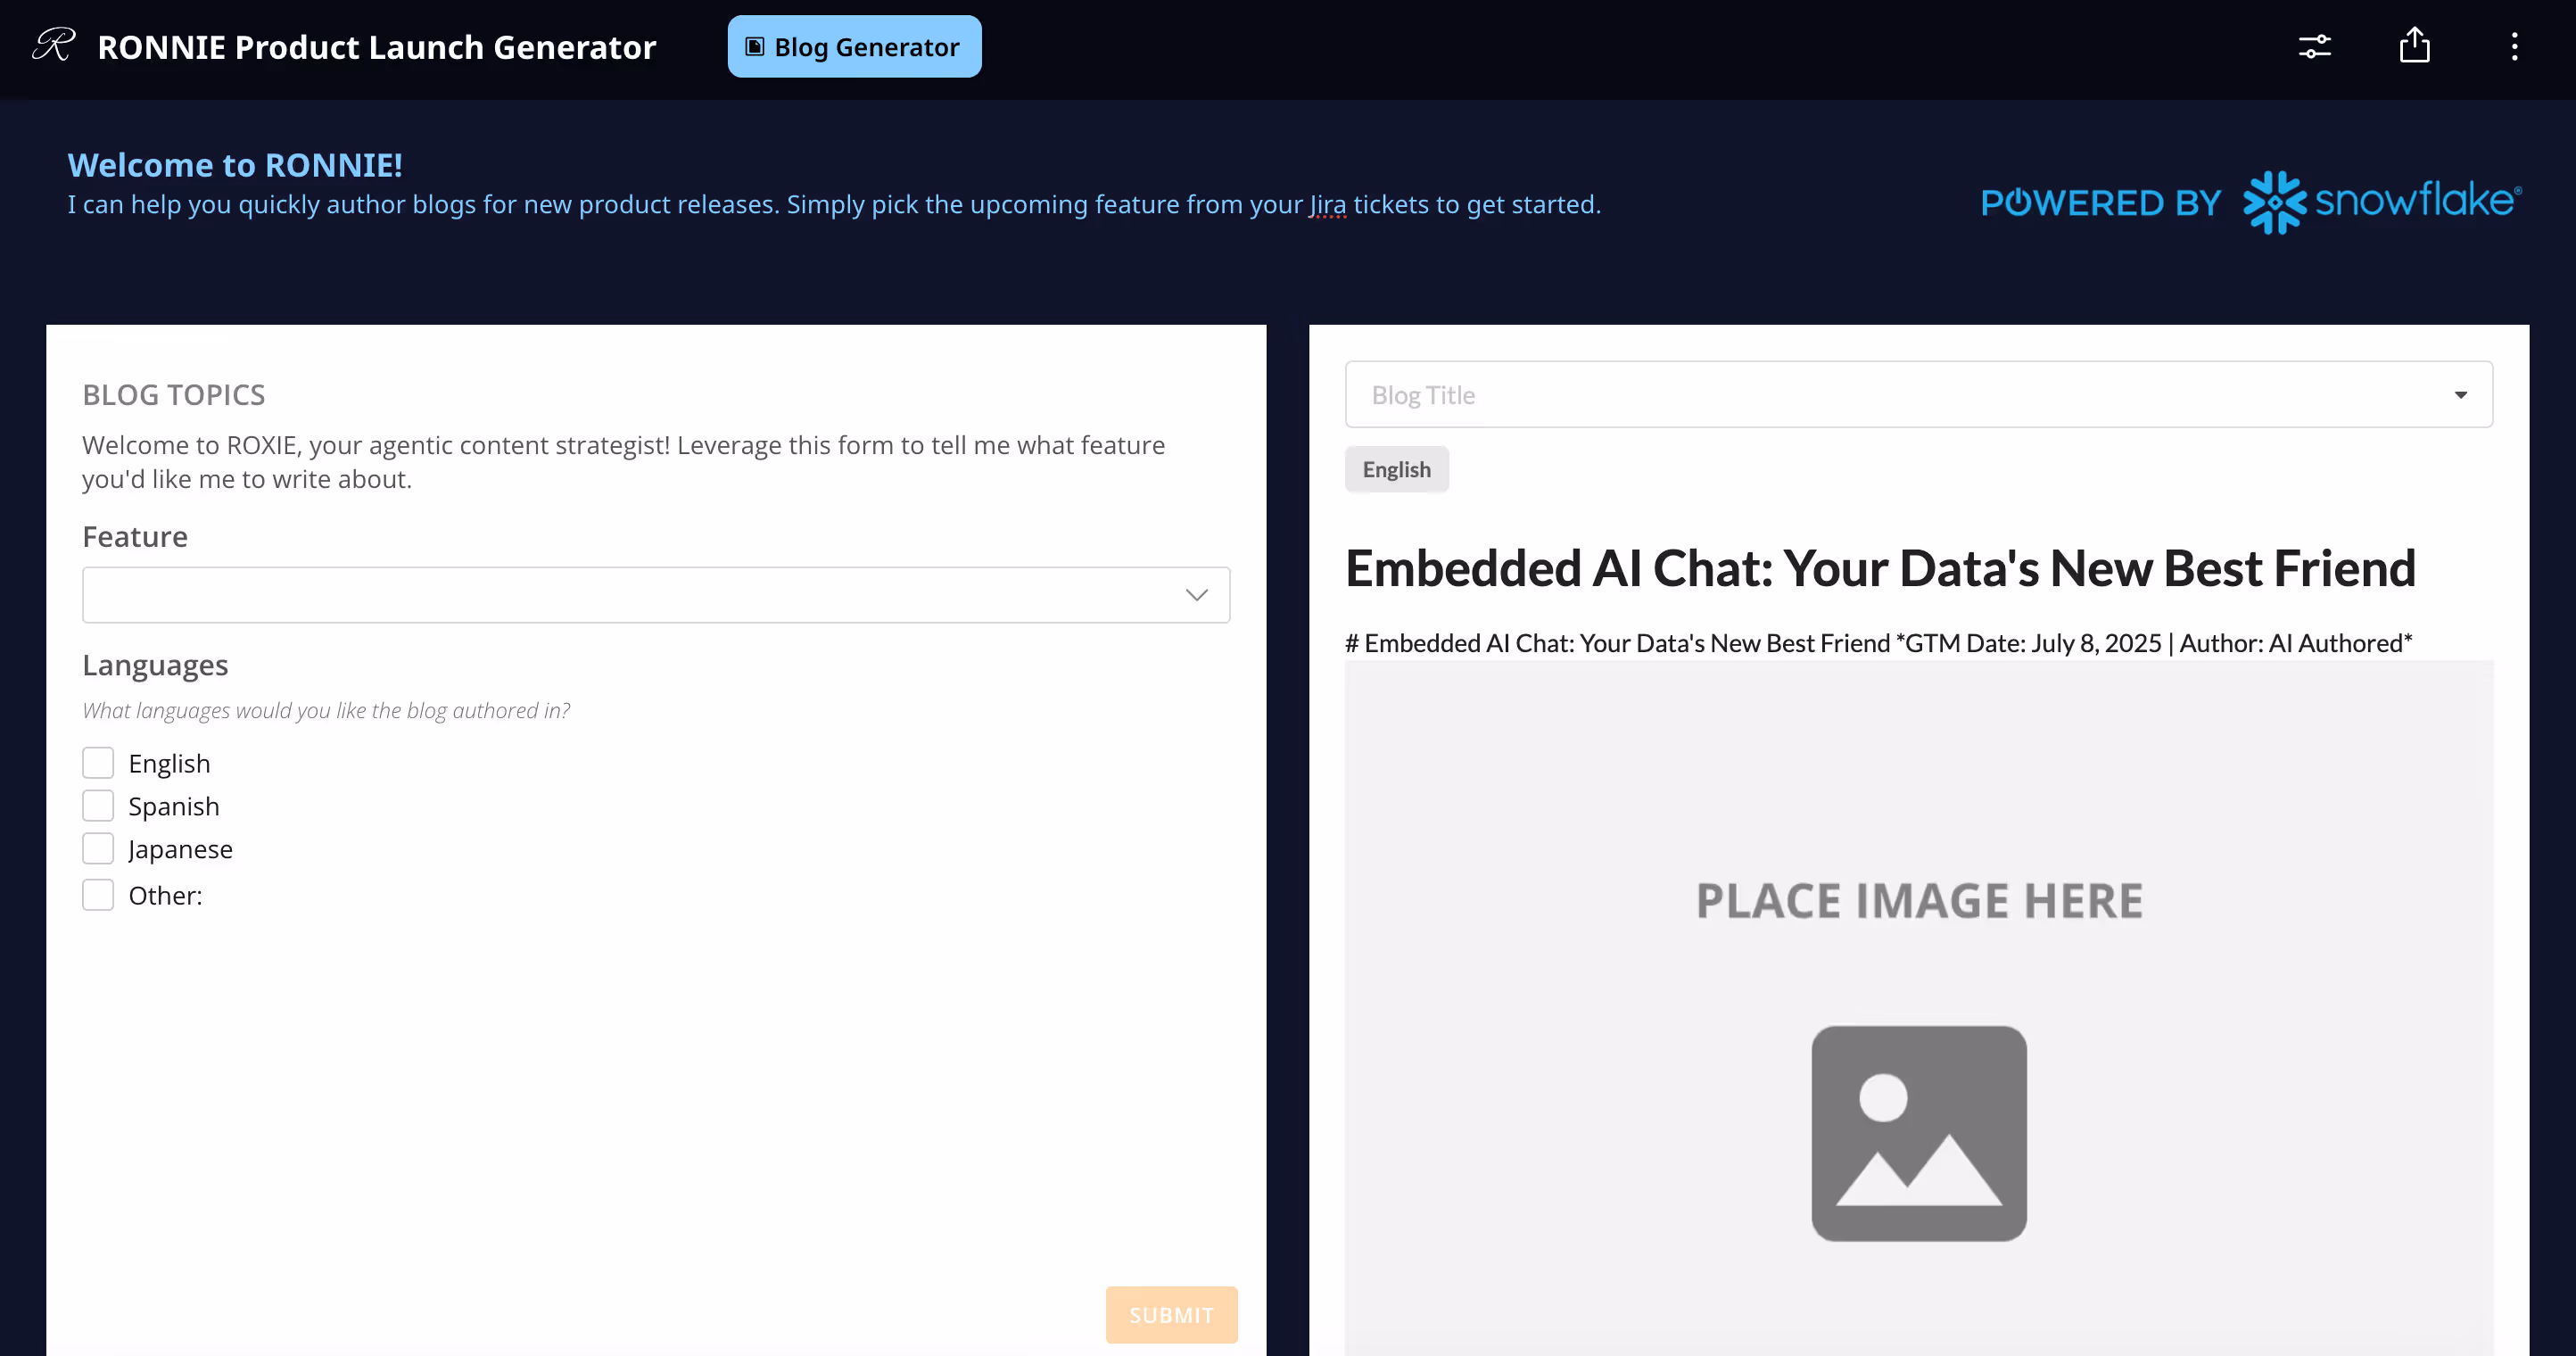Select the English language chip

tap(1396, 470)
